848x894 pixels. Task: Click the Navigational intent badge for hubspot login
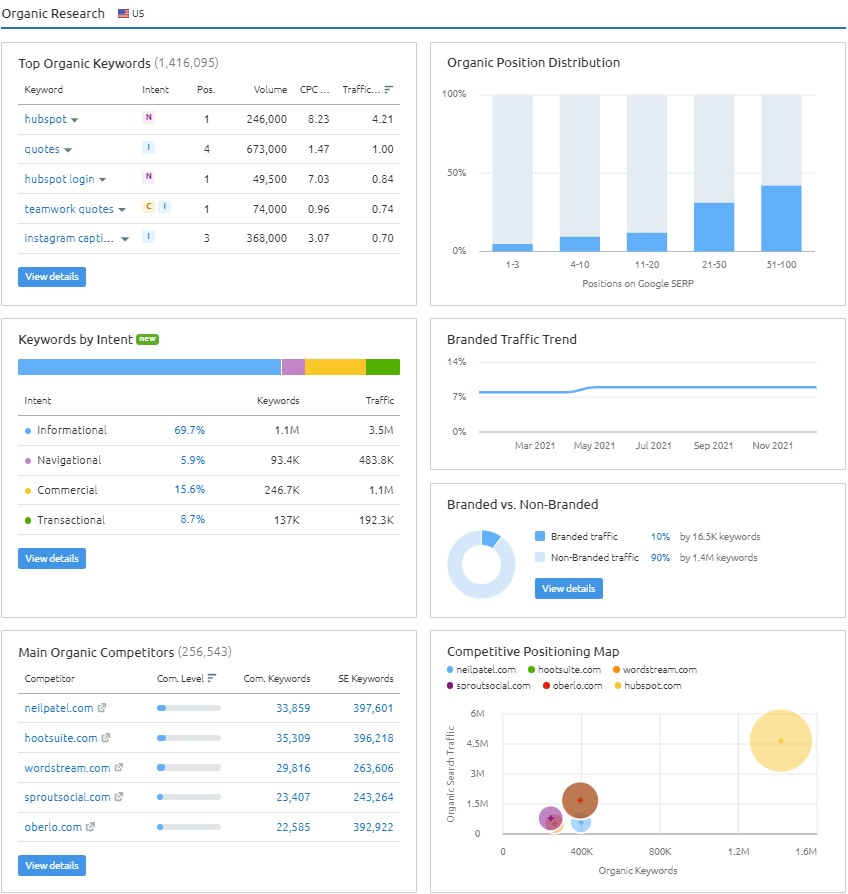pyautogui.click(x=148, y=177)
